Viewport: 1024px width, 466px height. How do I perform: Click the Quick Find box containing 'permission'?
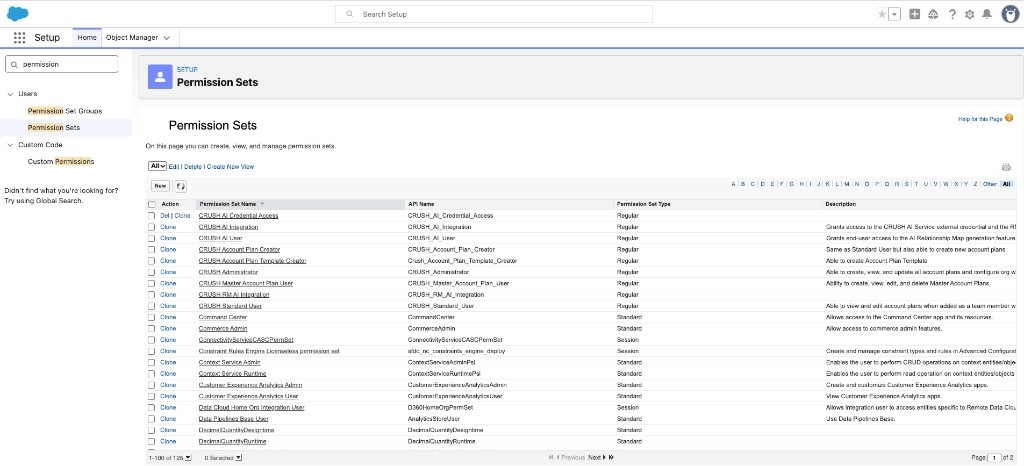coord(61,64)
